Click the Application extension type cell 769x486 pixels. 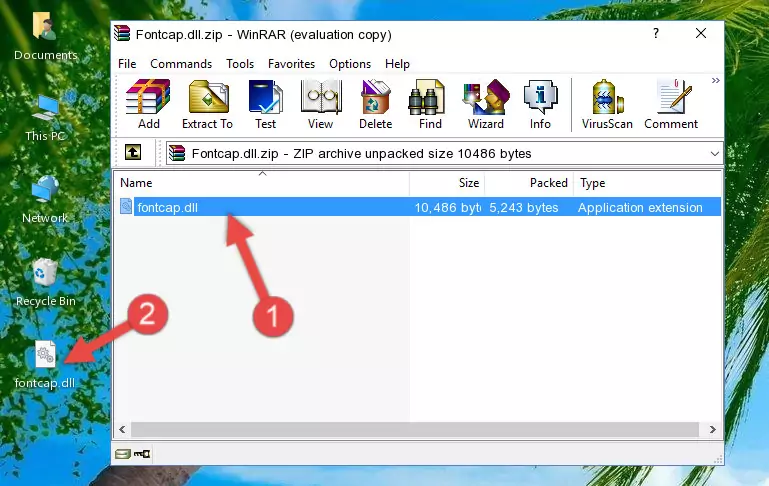tap(640, 207)
